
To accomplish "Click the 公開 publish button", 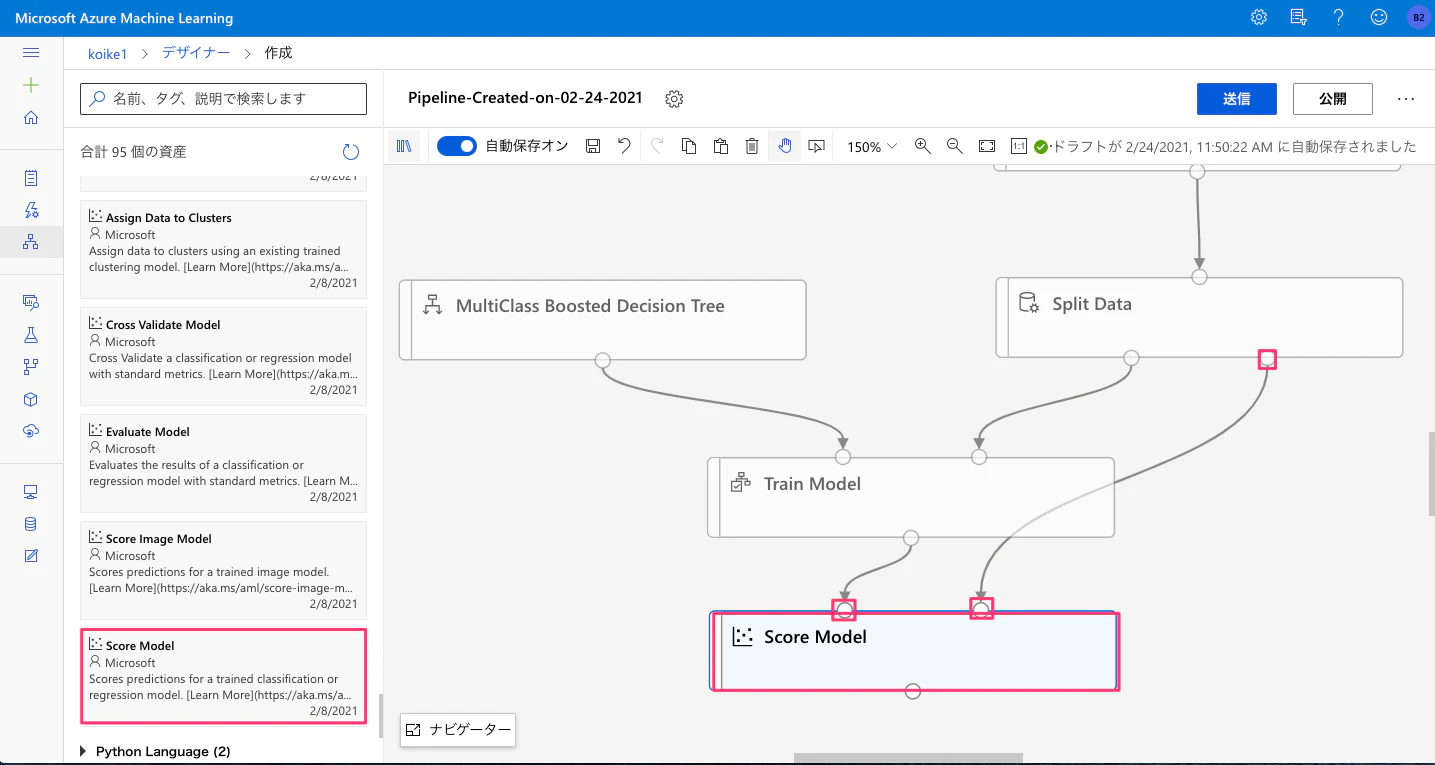I will click(1333, 99).
